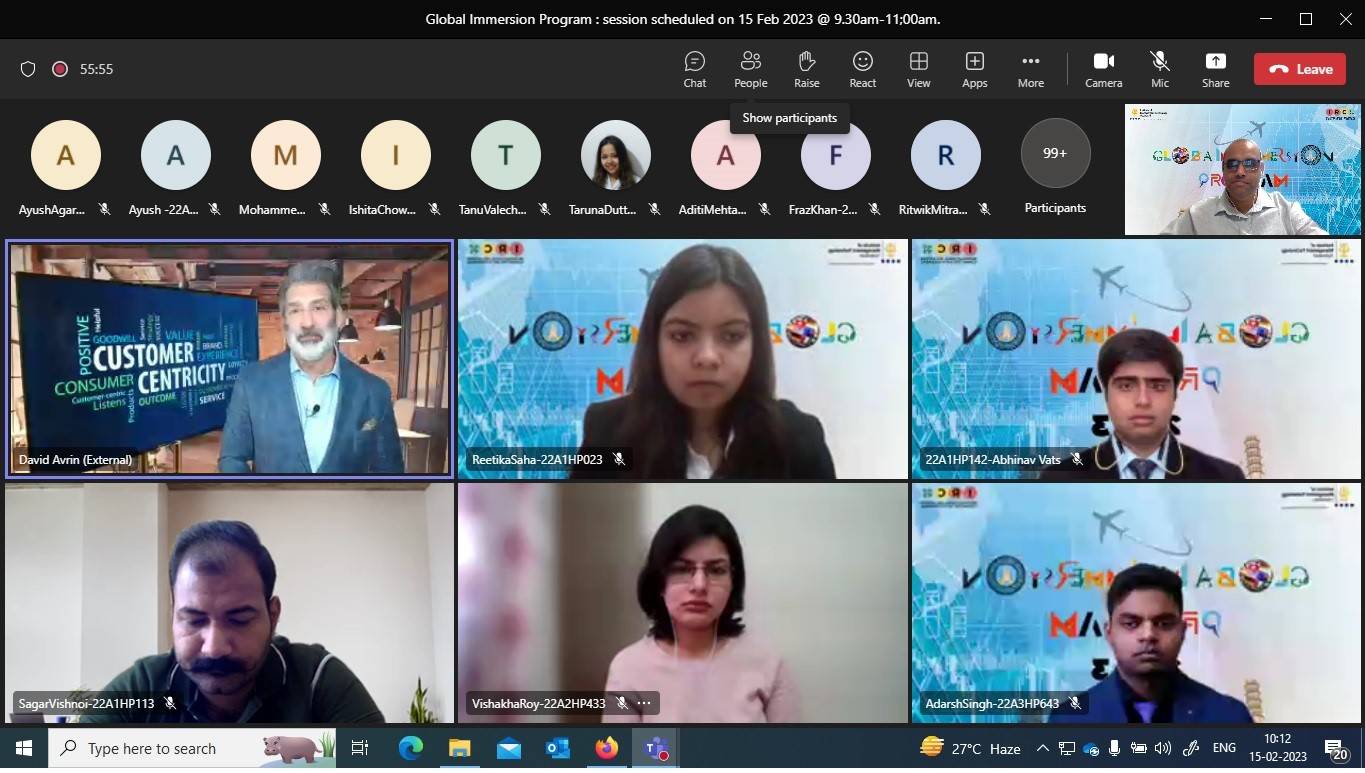Turn the Camera on or off
Screen dimensions: 1365x773
pos(1104,69)
